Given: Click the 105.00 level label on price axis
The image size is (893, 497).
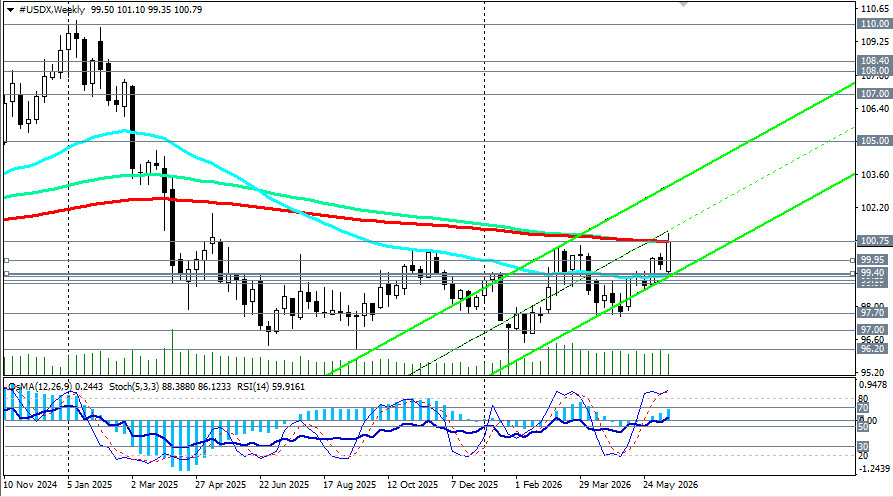Looking at the screenshot, I should click(874, 141).
